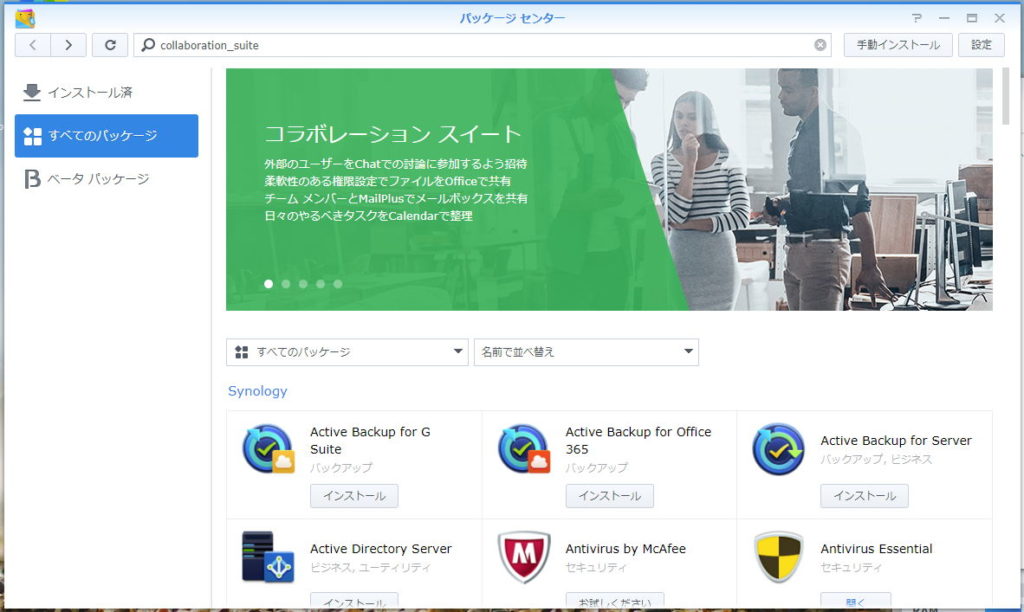Click the Active Backup for G Suite icon
1024x612 pixels.
pos(268,449)
